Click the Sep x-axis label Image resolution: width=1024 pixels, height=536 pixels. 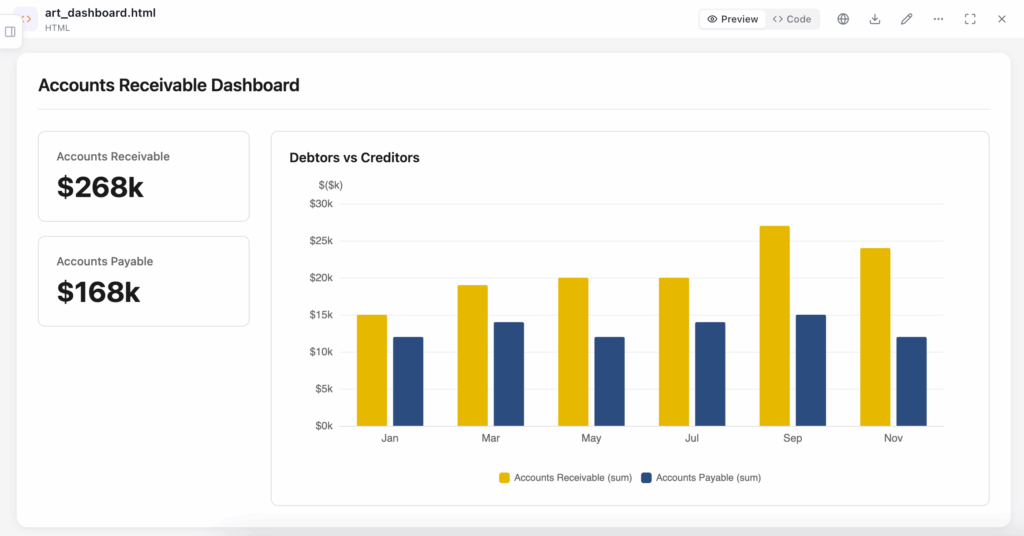(x=792, y=438)
